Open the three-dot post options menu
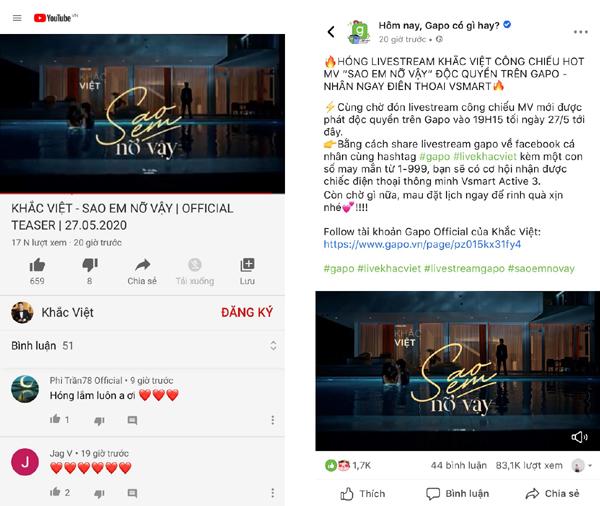600x506 pixels. point(580,32)
